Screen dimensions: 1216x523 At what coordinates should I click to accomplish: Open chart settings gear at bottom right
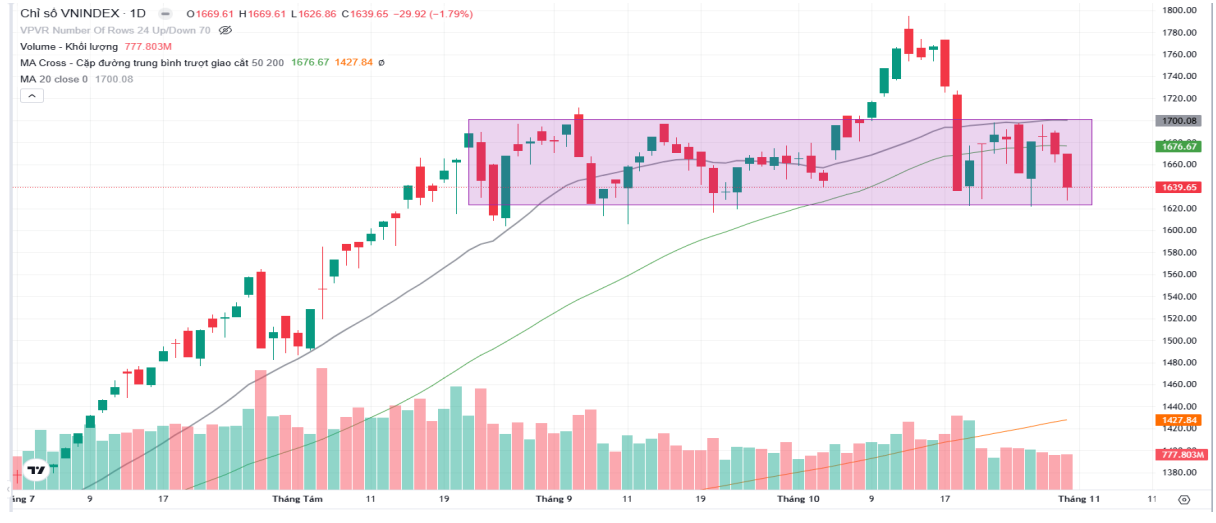[x=1184, y=498]
